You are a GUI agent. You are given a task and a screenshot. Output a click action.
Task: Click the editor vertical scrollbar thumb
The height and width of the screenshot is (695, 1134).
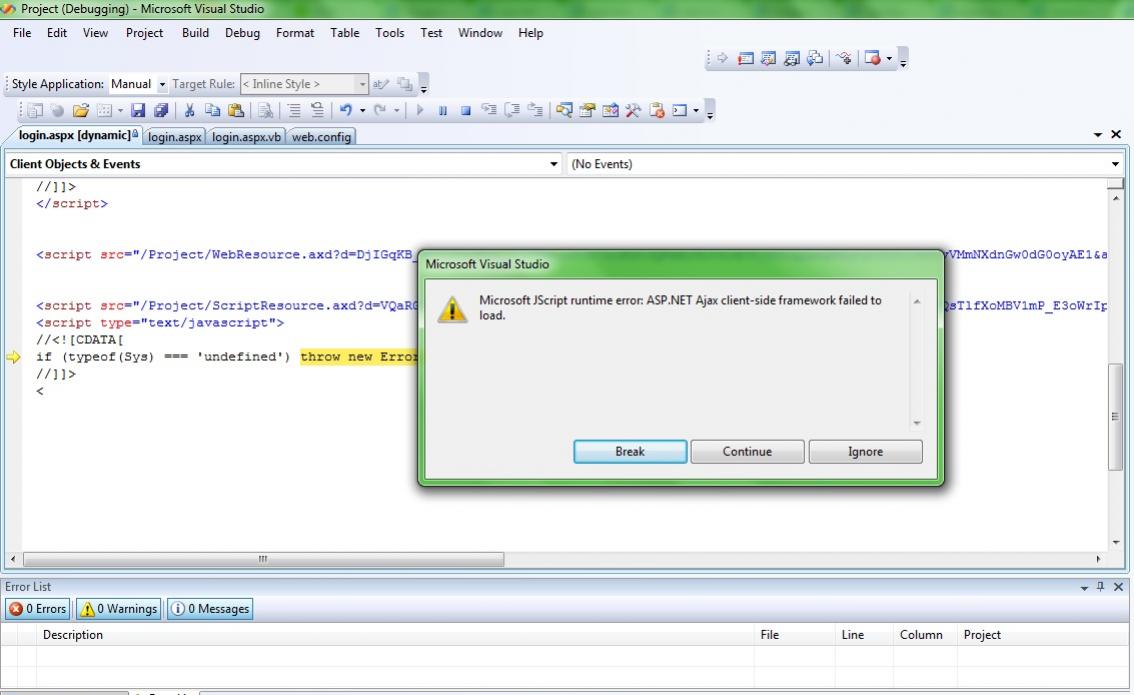point(1116,416)
